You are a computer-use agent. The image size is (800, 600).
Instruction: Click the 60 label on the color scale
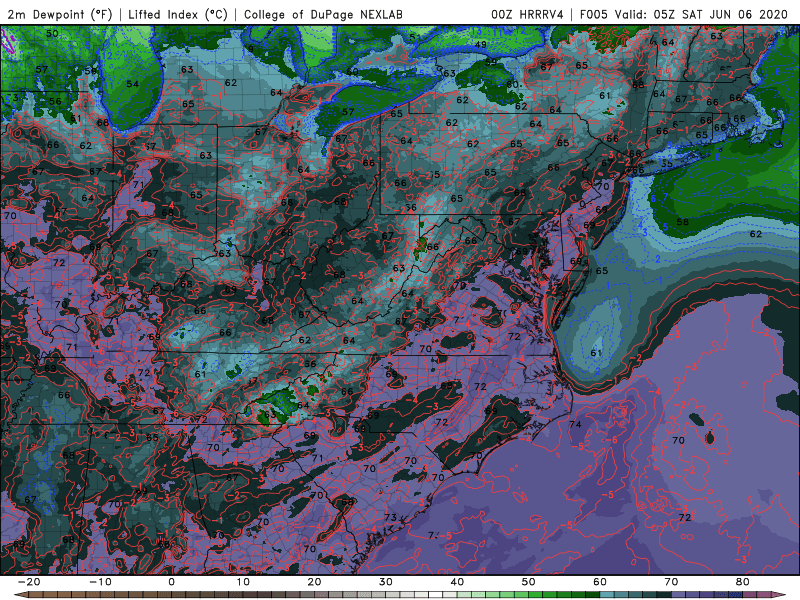600,582
